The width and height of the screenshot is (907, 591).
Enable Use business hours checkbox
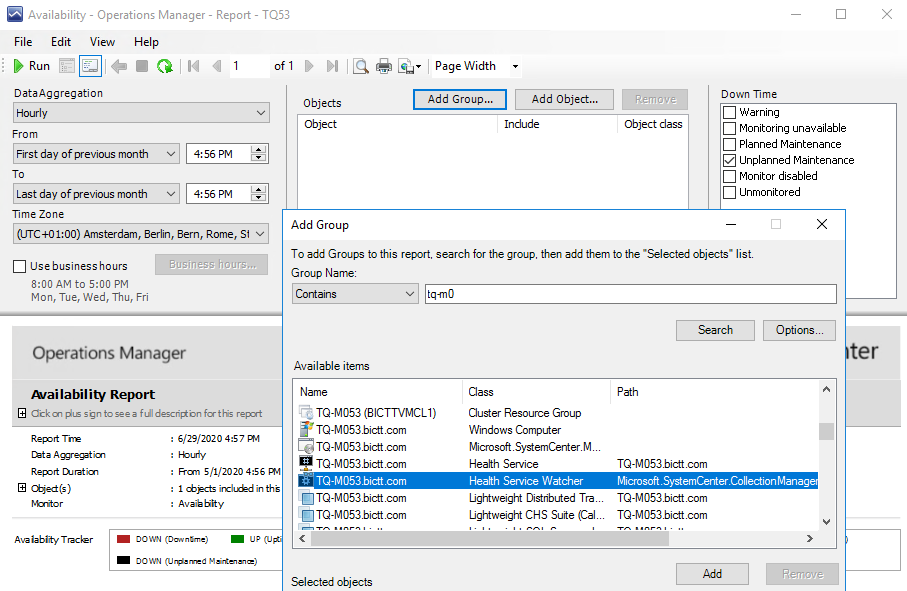click(x=20, y=266)
